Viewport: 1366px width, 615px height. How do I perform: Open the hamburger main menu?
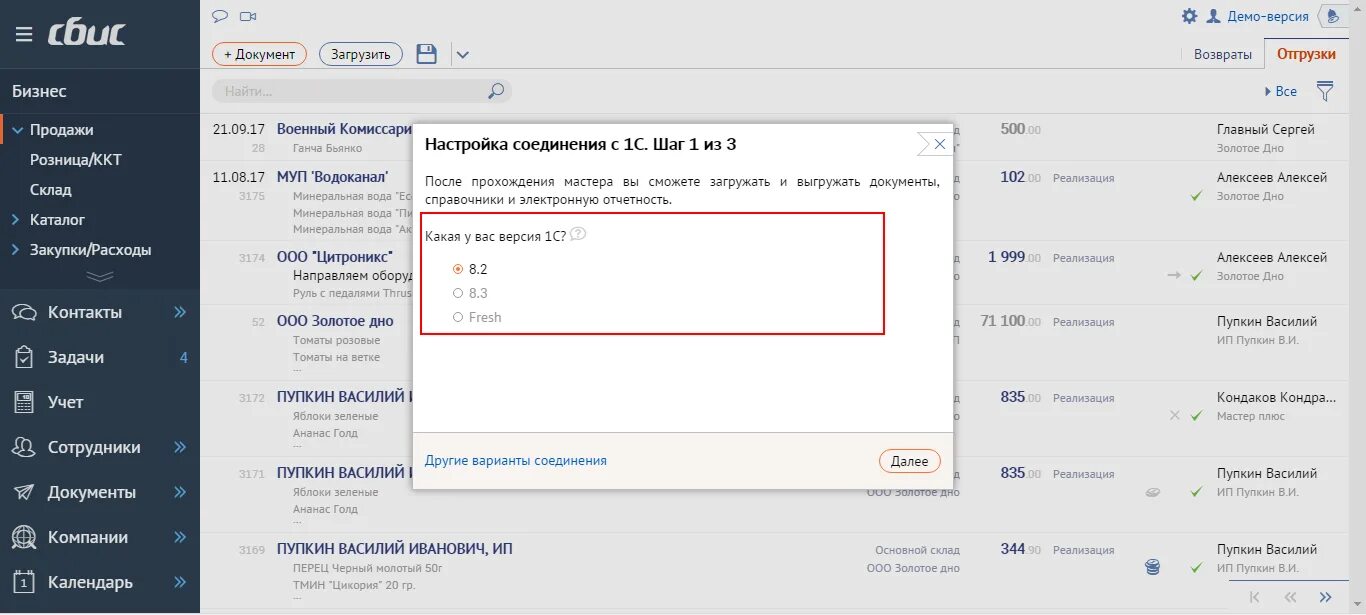coord(24,34)
